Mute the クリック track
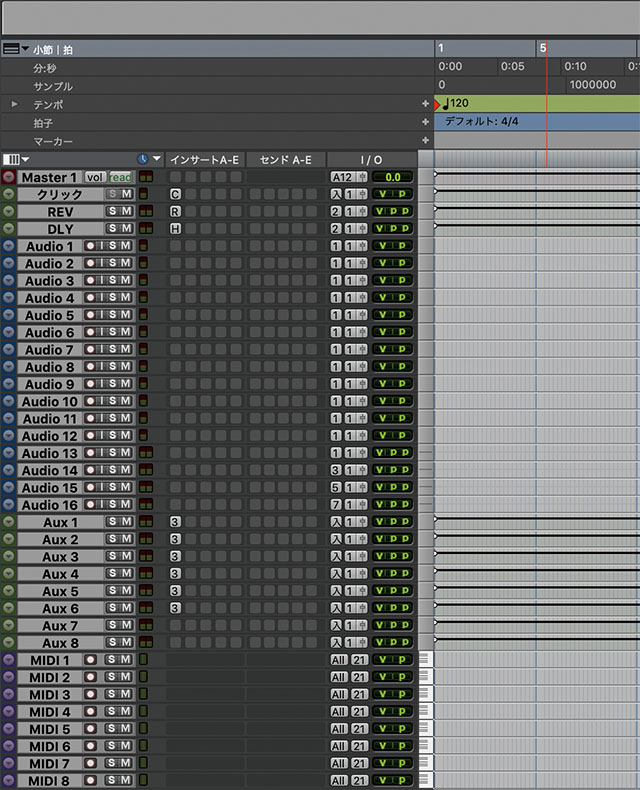Image resolution: width=640 pixels, height=790 pixels. click(126, 194)
